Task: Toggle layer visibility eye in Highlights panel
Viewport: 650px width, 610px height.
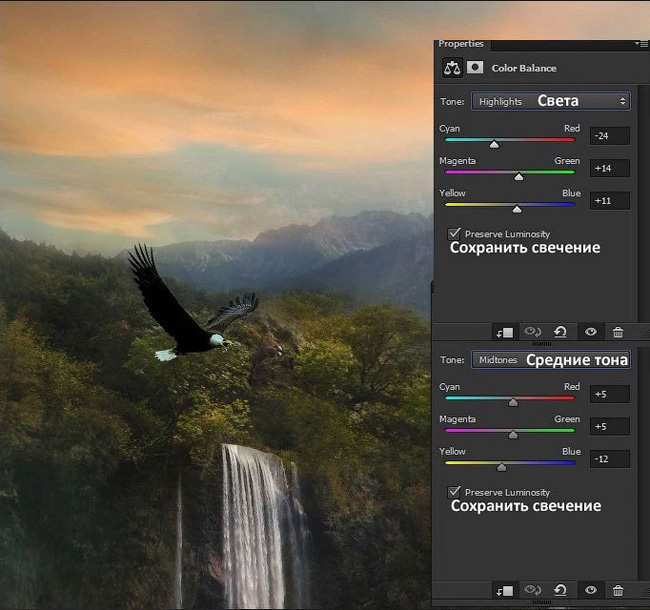Action: click(x=591, y=332)
